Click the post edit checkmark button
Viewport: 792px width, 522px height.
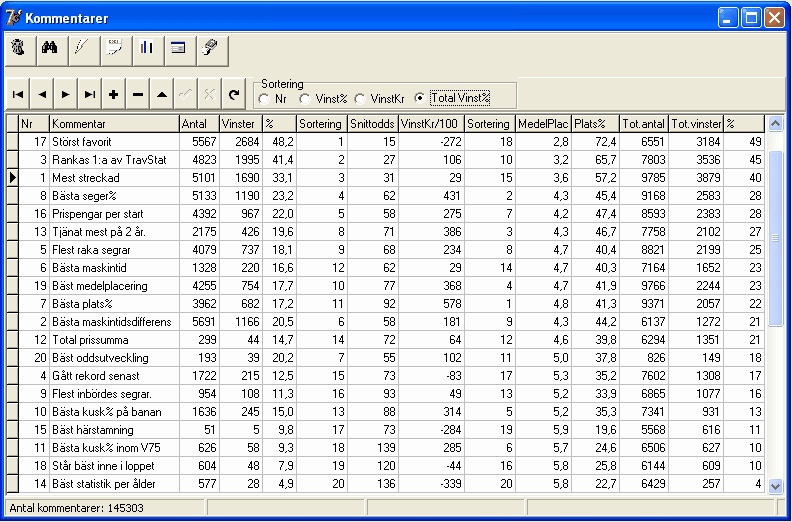point(185,93)
